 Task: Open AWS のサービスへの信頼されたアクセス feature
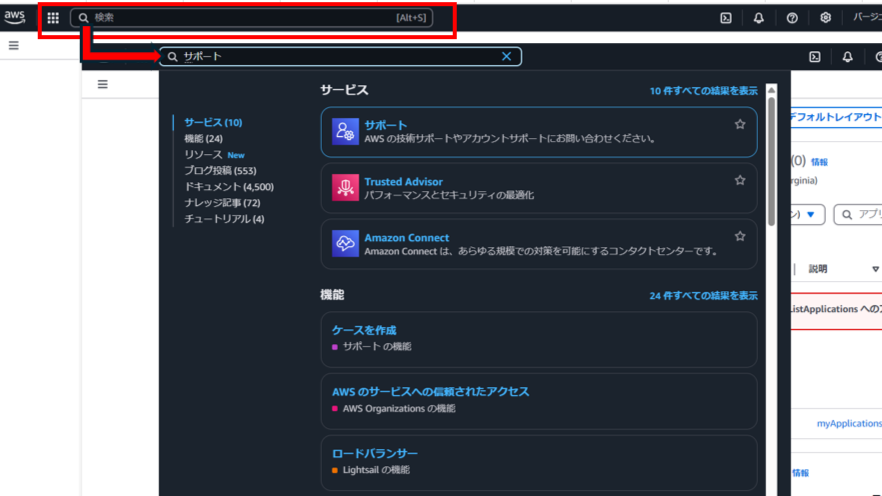click(x=430, y=392)
